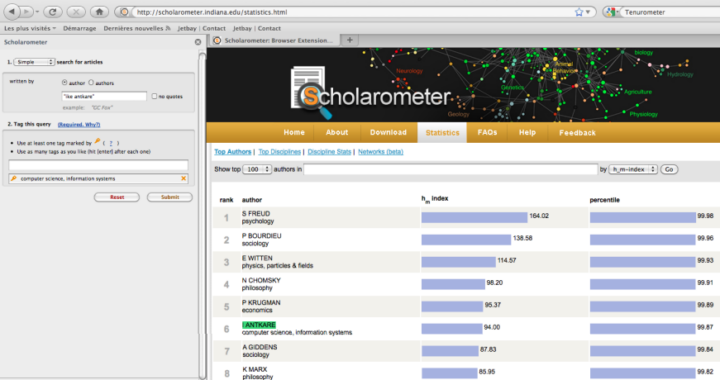The width and height of the screenshot is (720, 380).
Task: Open the Simple search type dropdown
Action: (x=34, y=62)
